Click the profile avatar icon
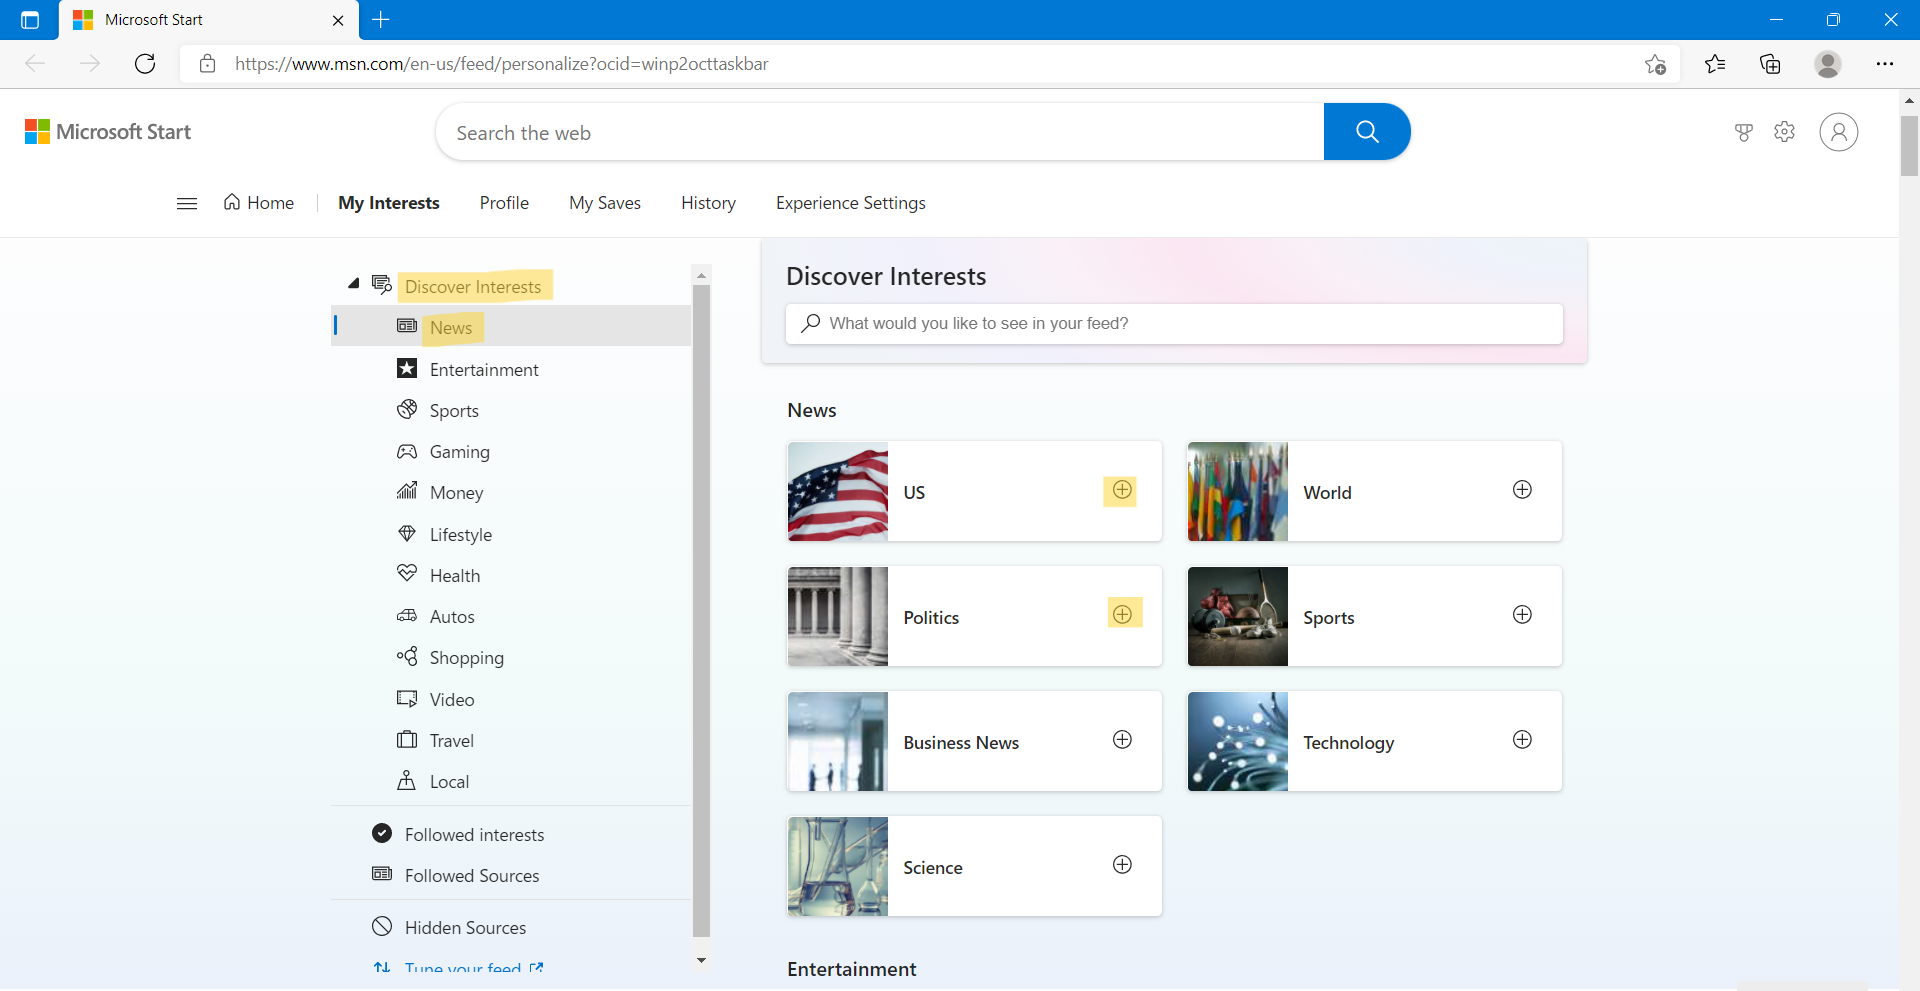 tap(1839, 131)
